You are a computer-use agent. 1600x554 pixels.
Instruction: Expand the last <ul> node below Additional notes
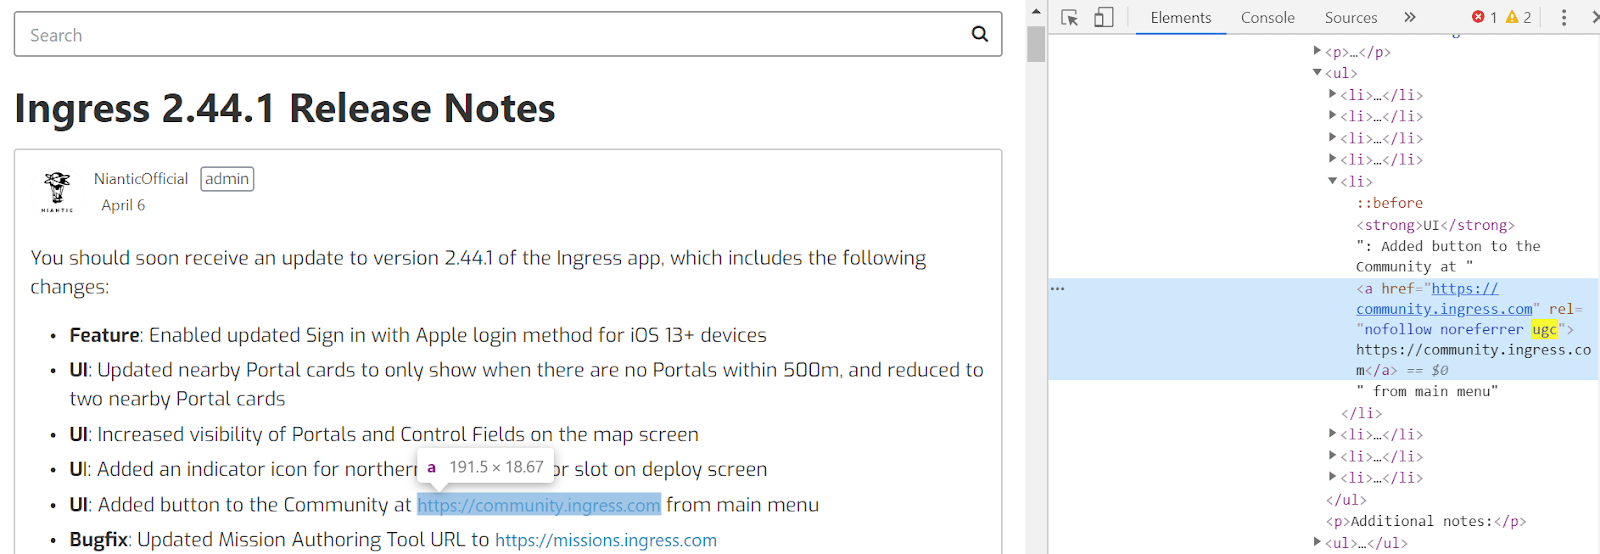click(x=1317, y=542)
